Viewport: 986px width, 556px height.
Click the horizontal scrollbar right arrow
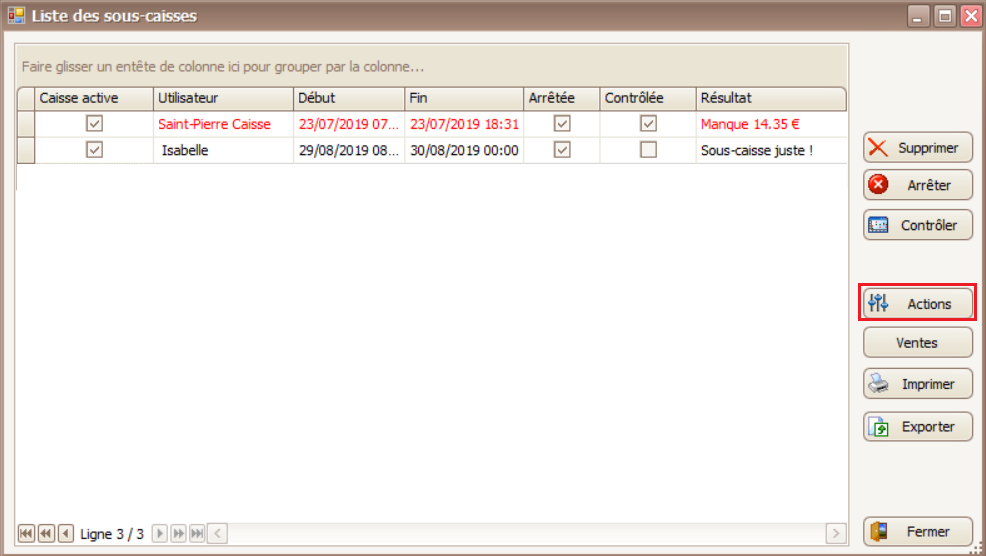[836, 533]
